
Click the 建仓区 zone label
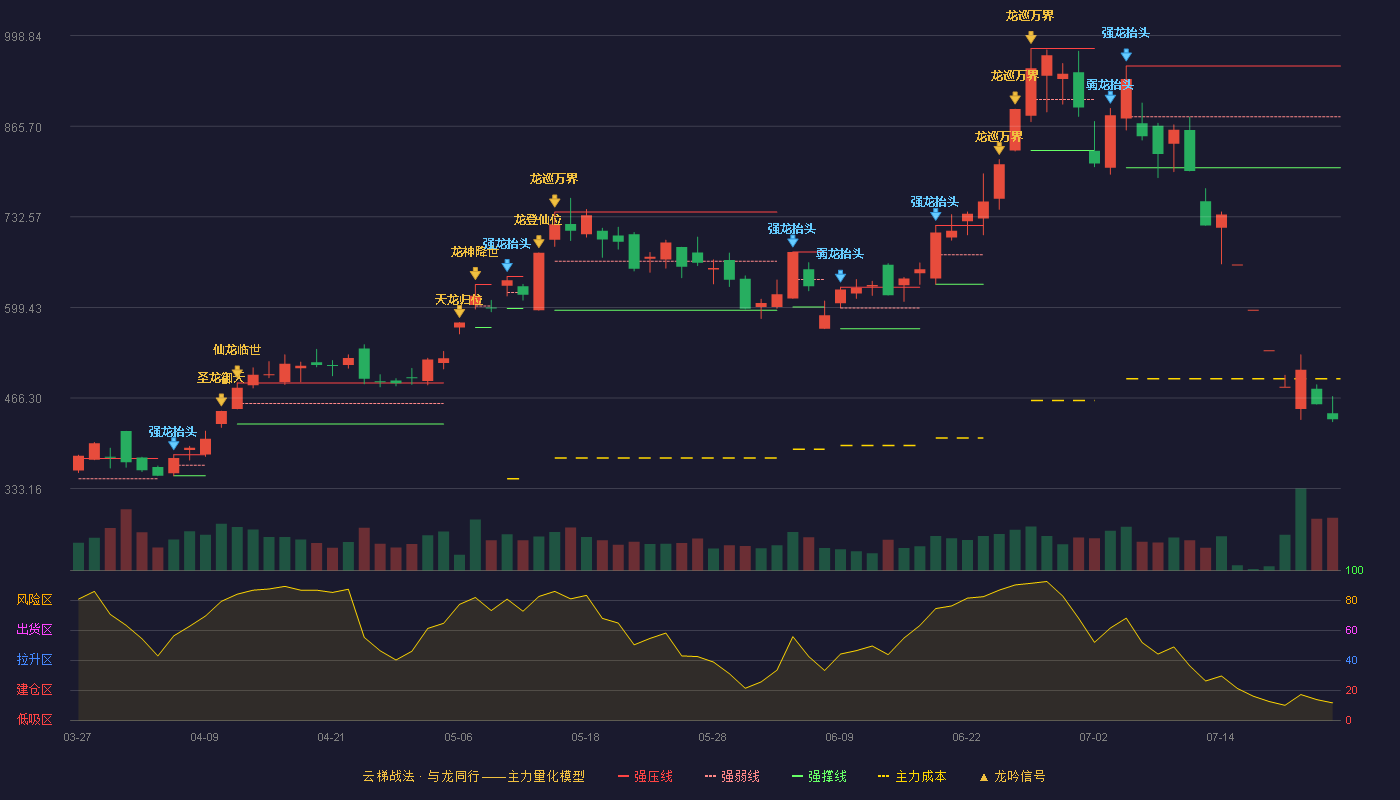[34, 690]
